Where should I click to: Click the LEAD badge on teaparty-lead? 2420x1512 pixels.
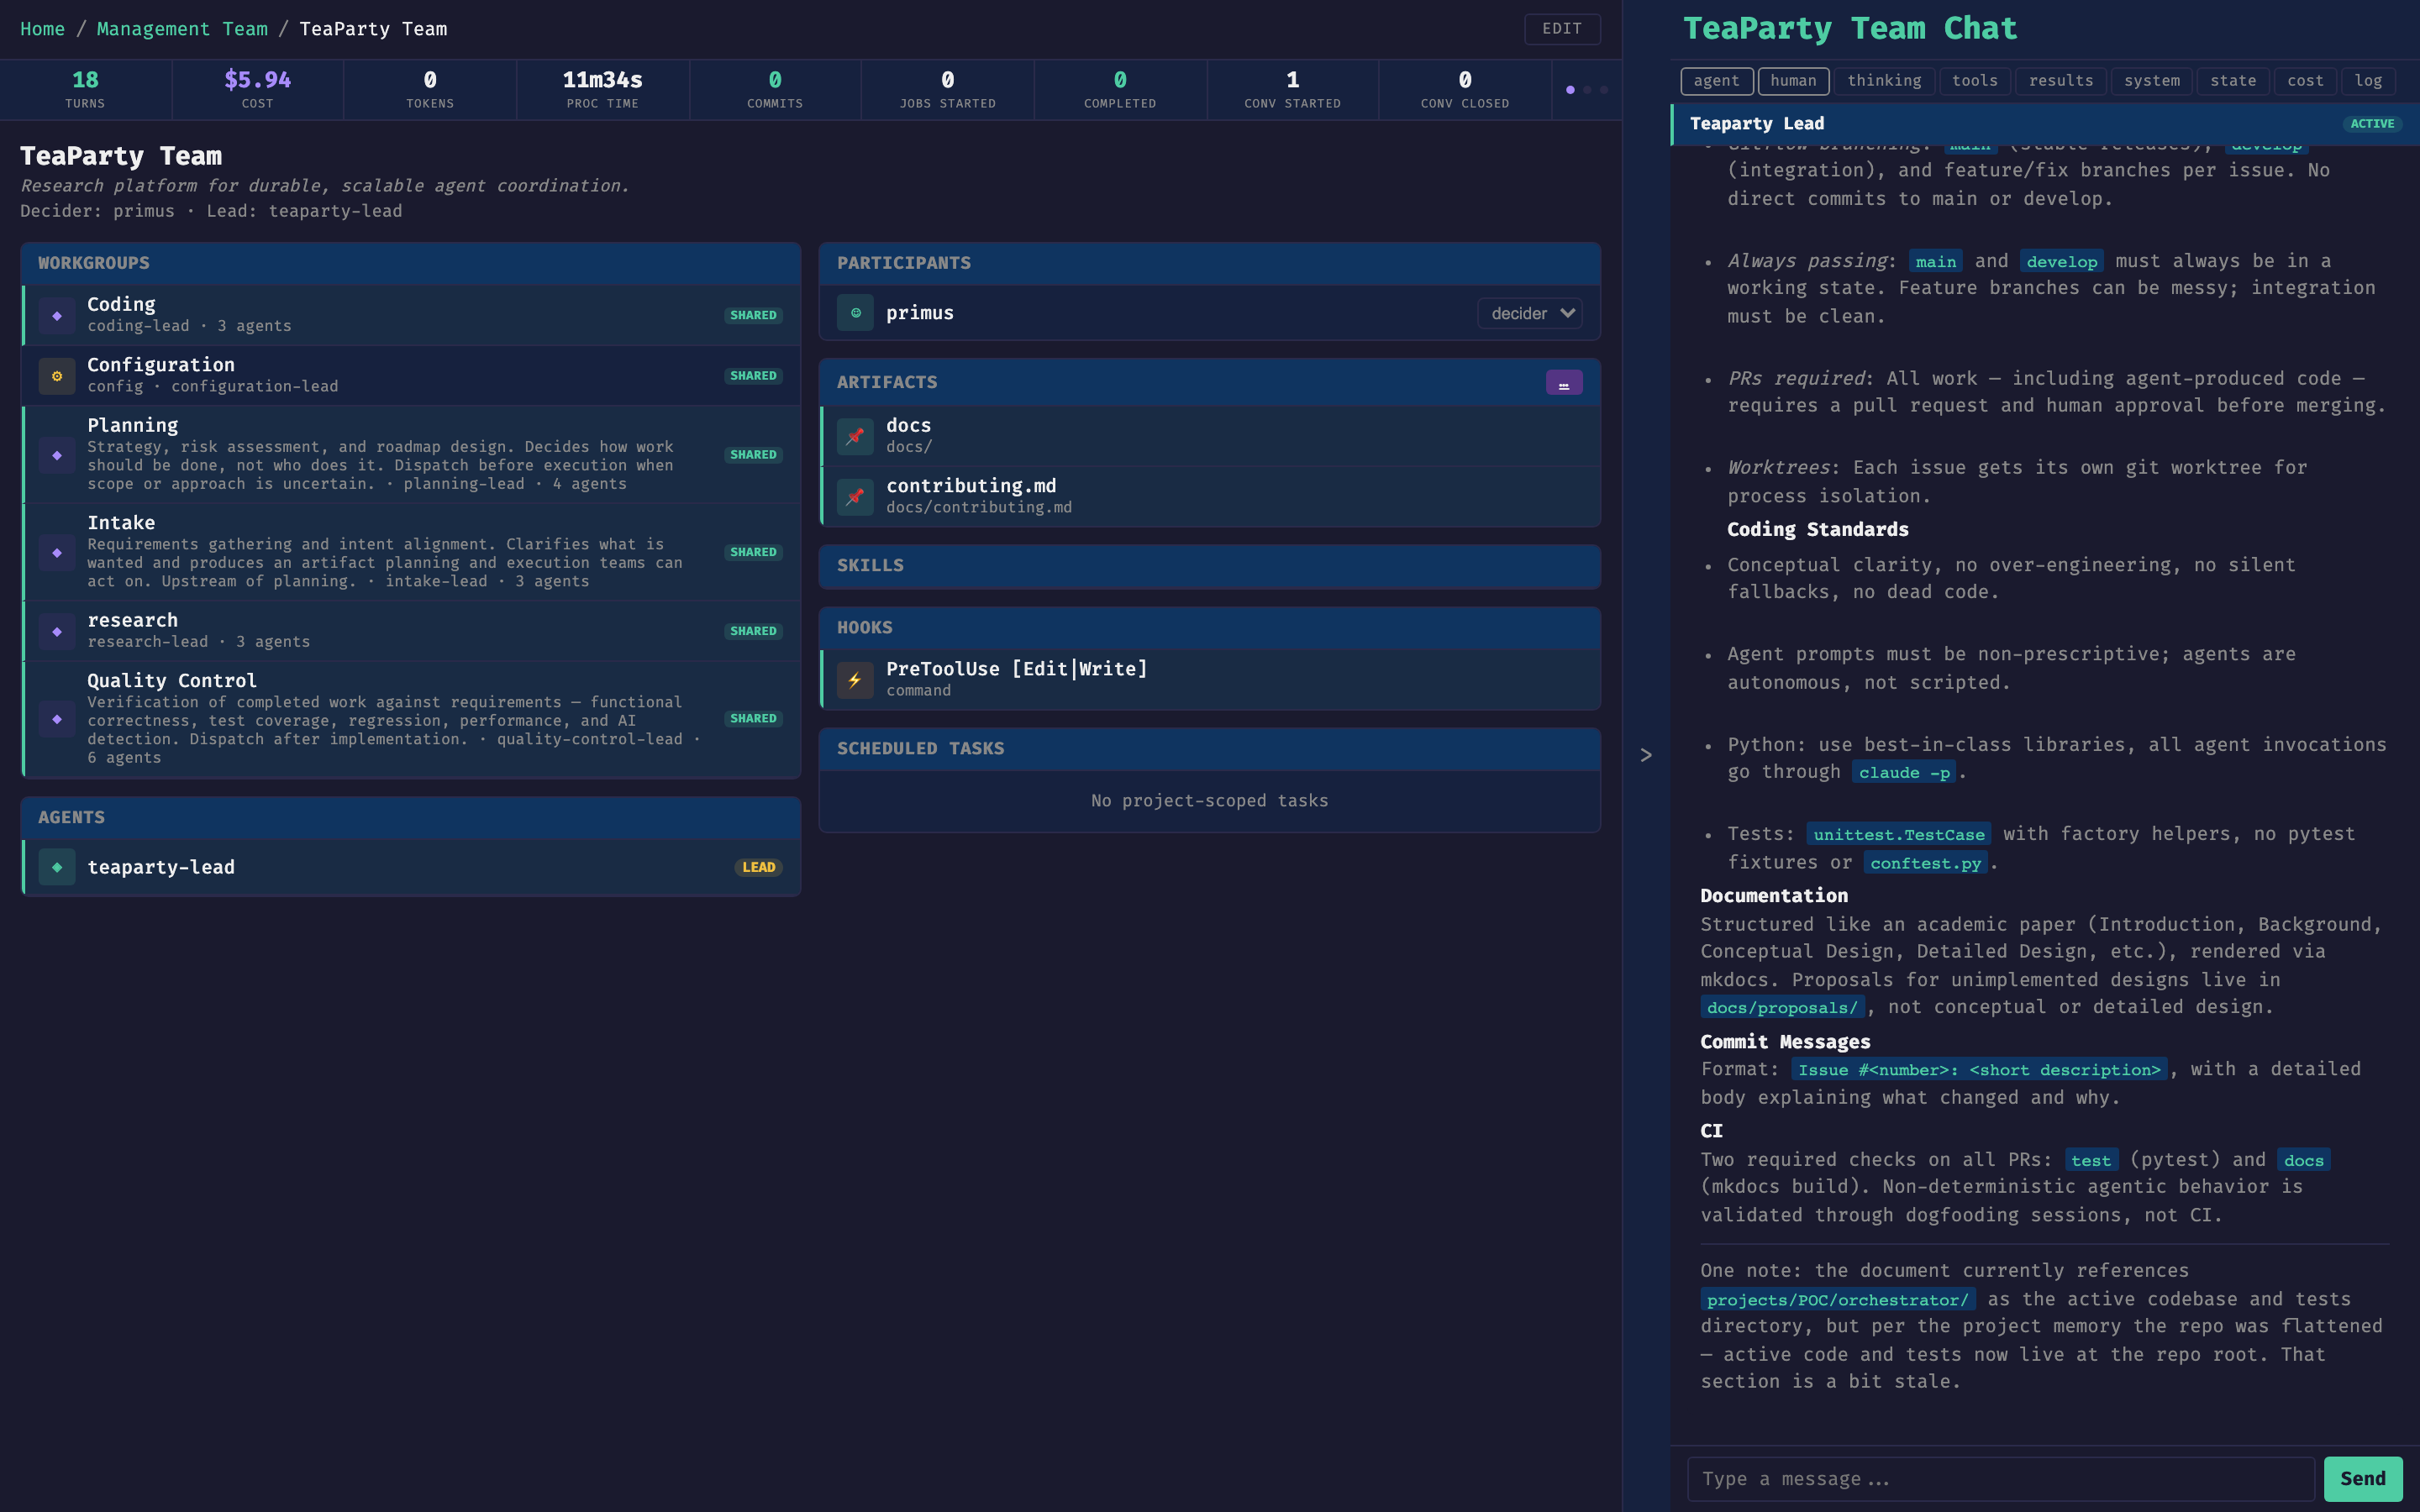point(759,867)
